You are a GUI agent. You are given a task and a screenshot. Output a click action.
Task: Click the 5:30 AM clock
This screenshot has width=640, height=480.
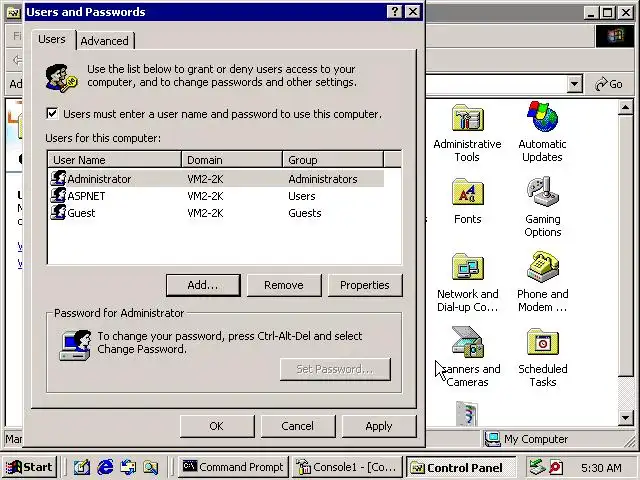601,467
